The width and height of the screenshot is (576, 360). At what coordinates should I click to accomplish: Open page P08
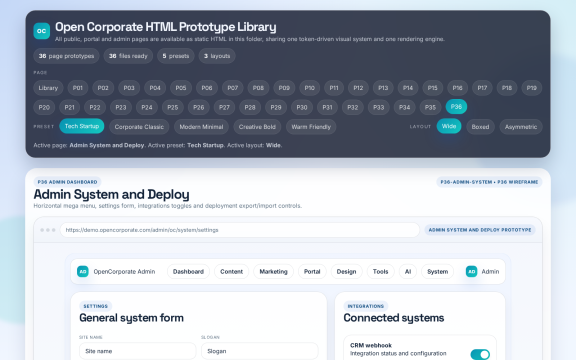[258, 88]
